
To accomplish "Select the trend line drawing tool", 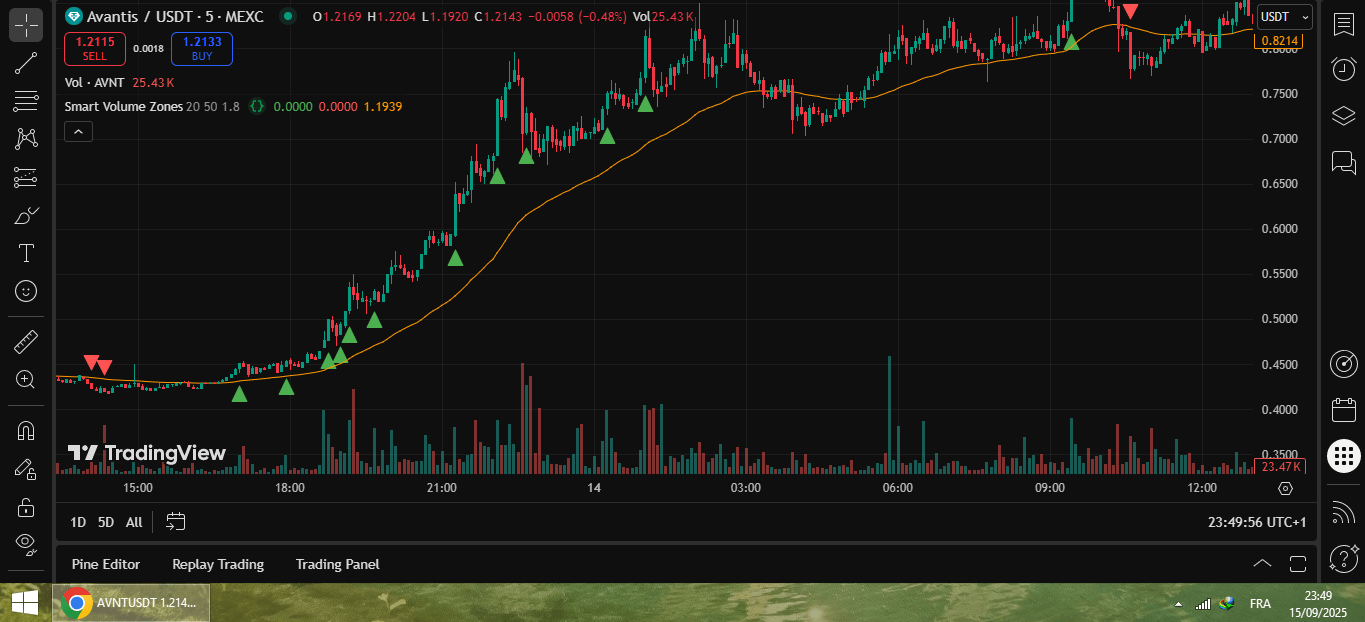I will click(x=26, y=63).
